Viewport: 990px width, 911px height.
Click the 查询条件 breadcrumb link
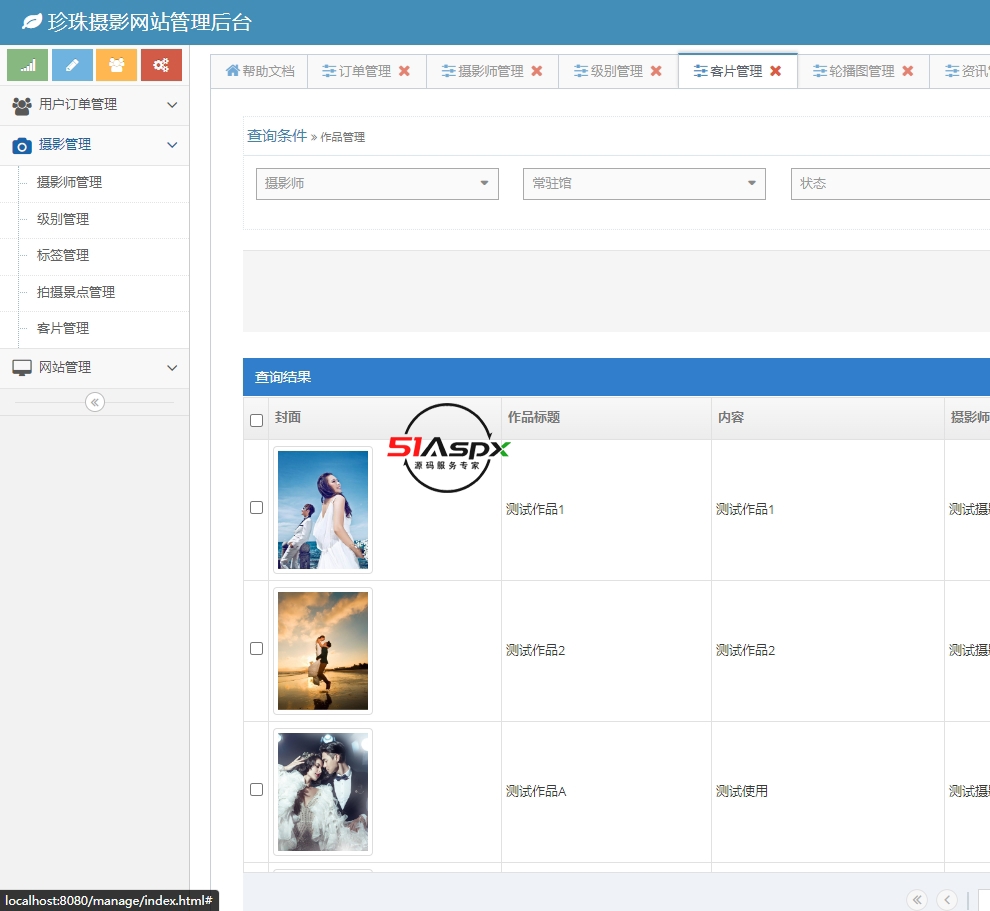(x=277, y=136)
